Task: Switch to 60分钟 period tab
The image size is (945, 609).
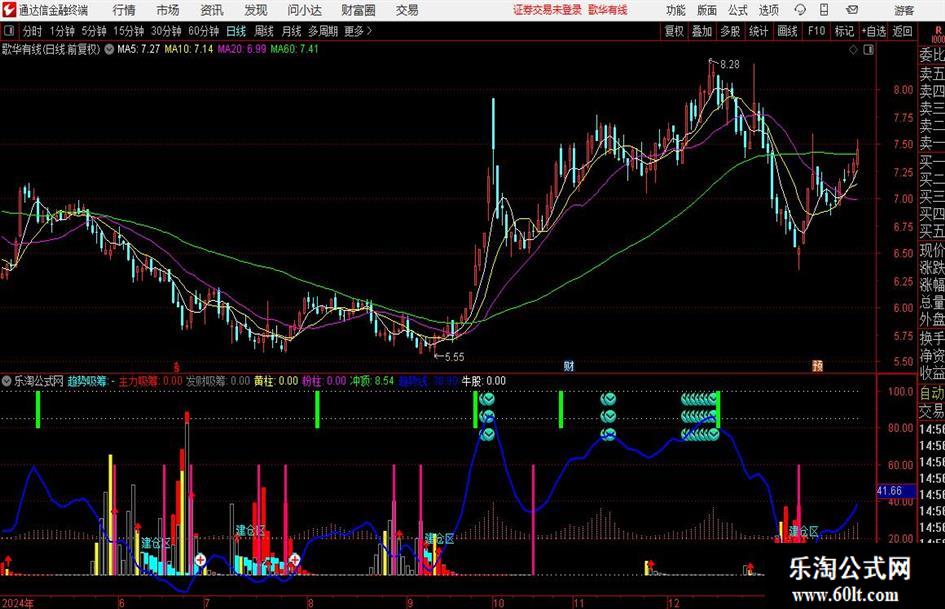Action: (203, 31)
